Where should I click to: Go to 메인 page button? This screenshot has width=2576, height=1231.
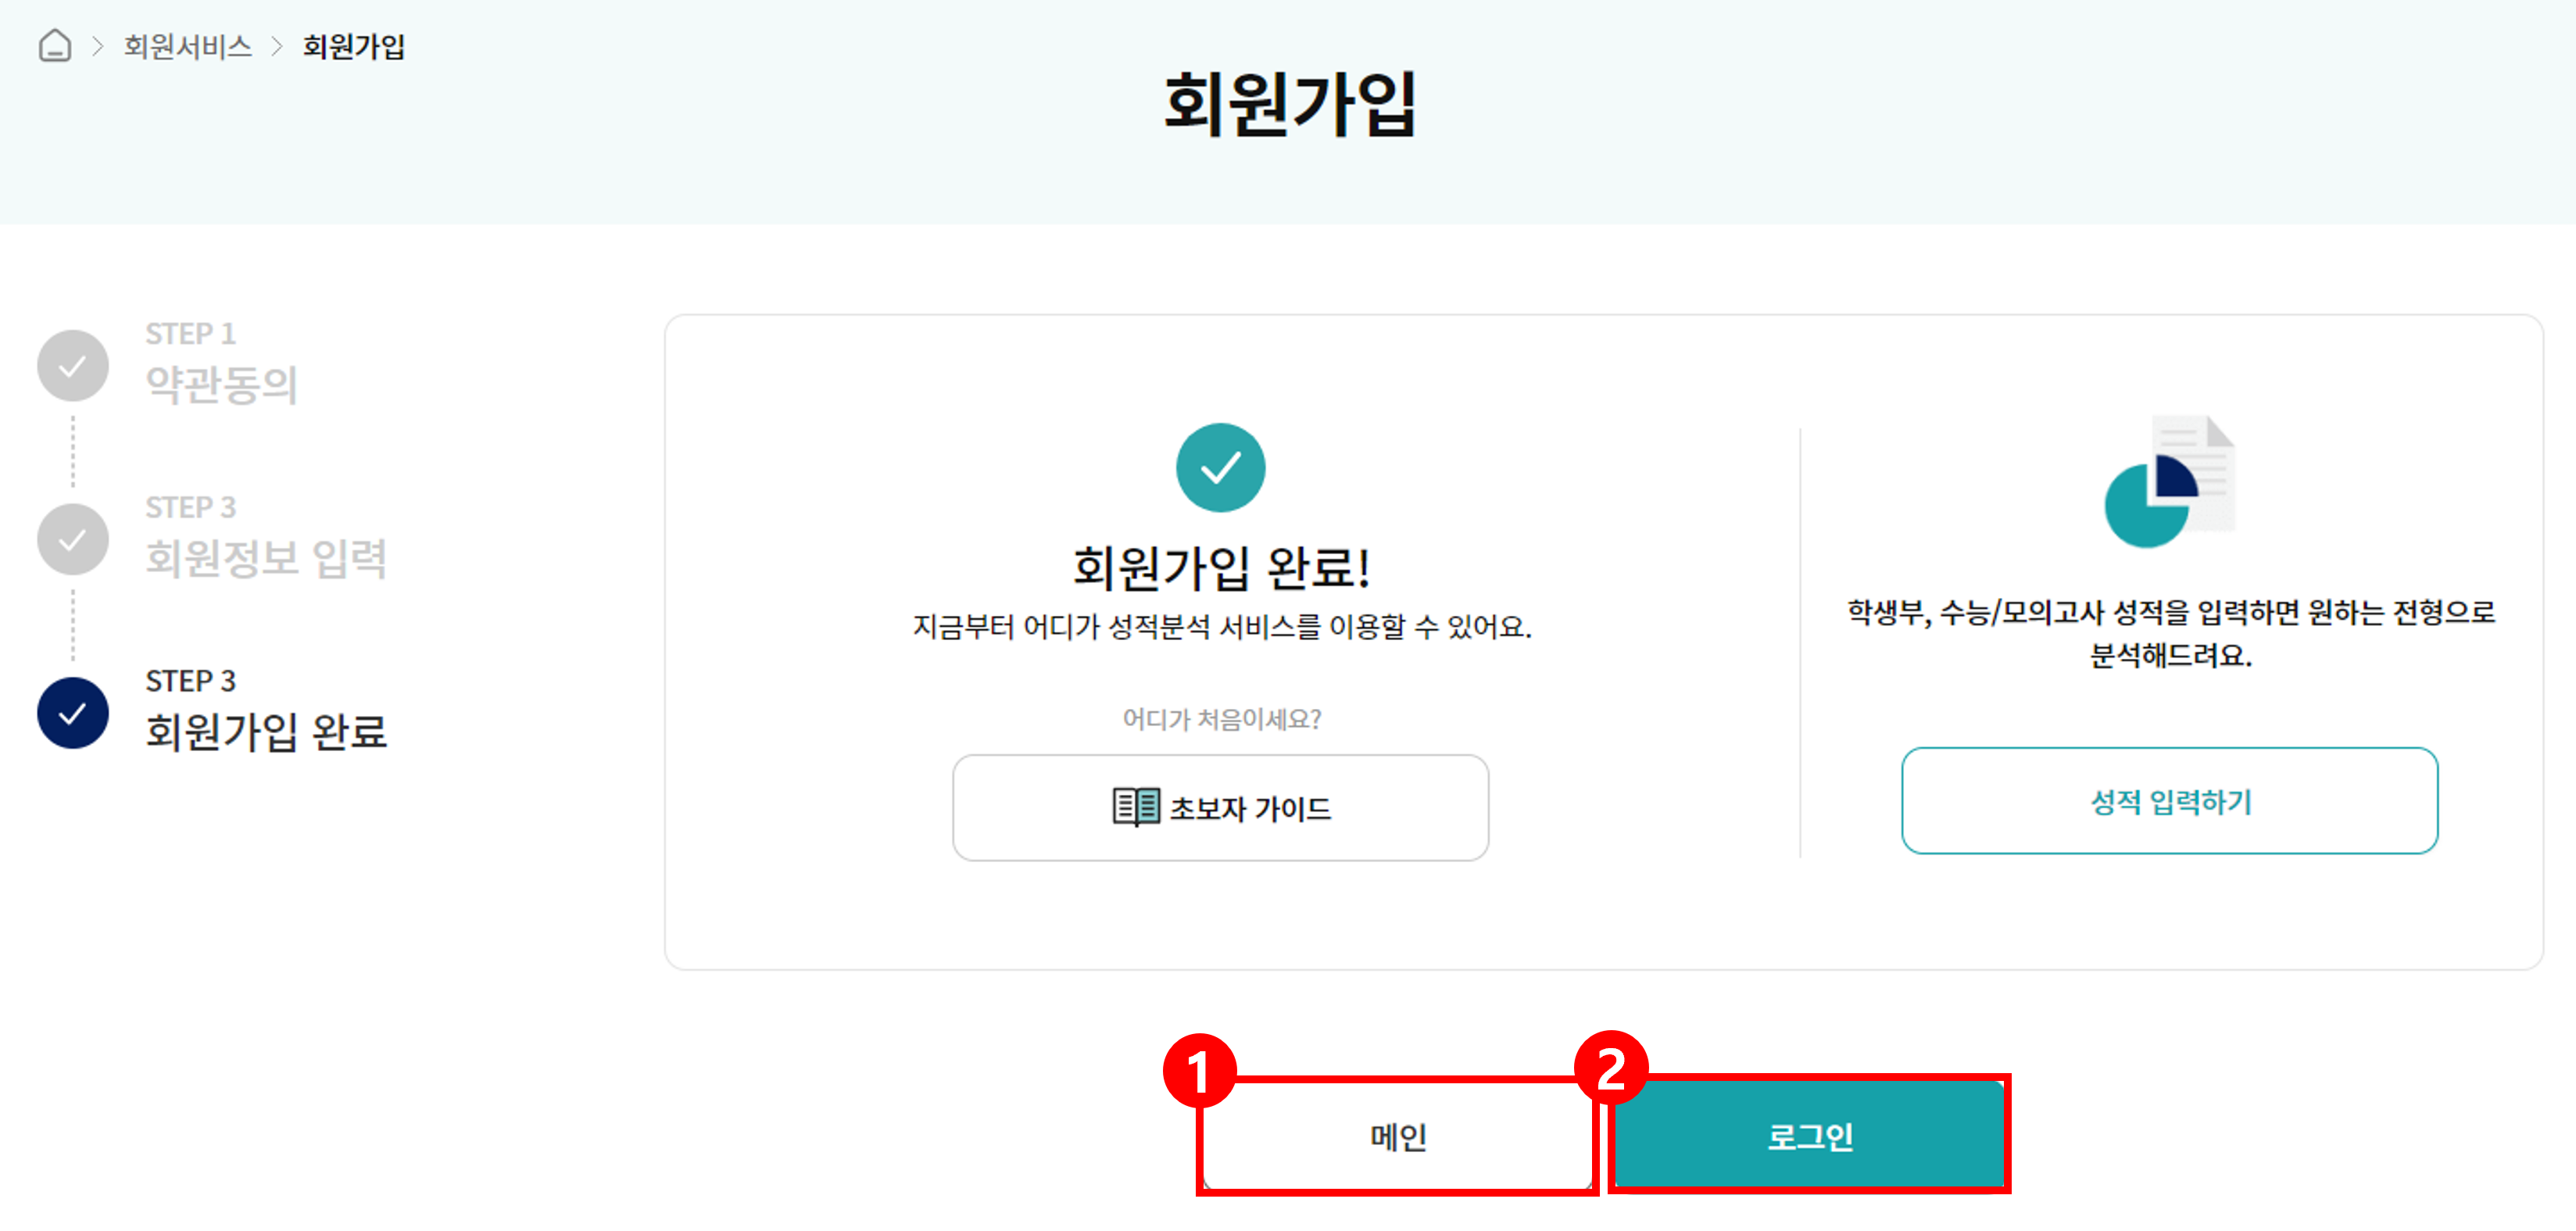click(1397, 1137)
